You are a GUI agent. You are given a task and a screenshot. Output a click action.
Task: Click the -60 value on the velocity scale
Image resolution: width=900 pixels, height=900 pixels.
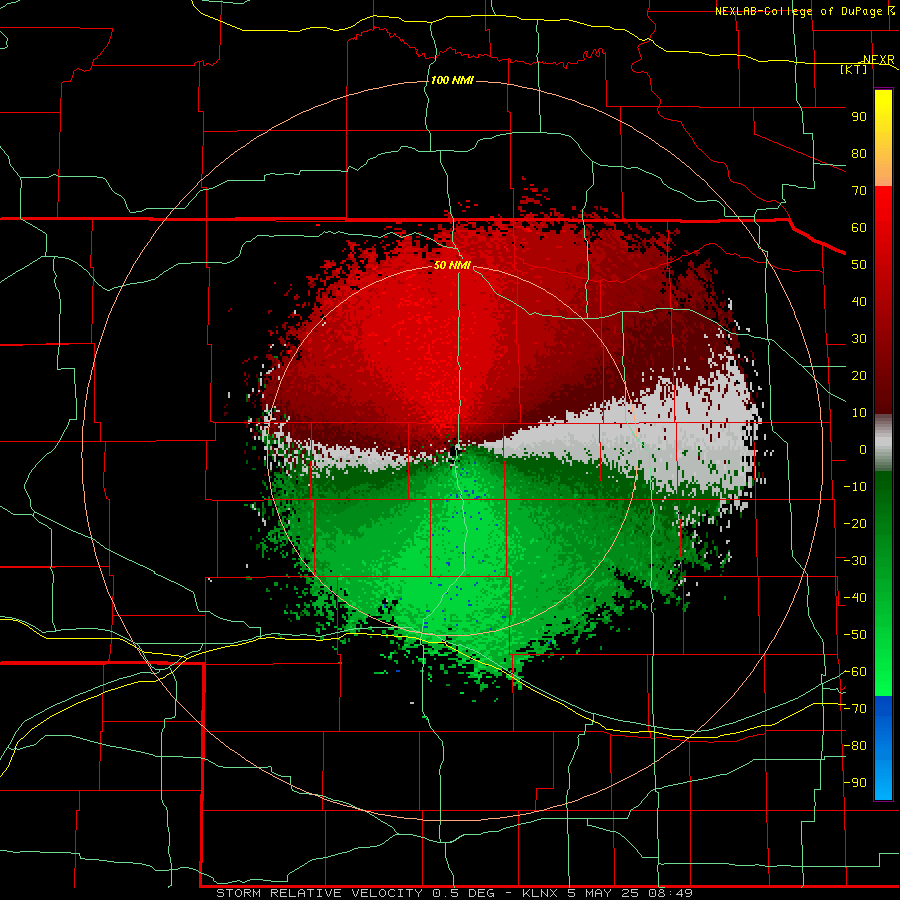[x=855, y=672]
